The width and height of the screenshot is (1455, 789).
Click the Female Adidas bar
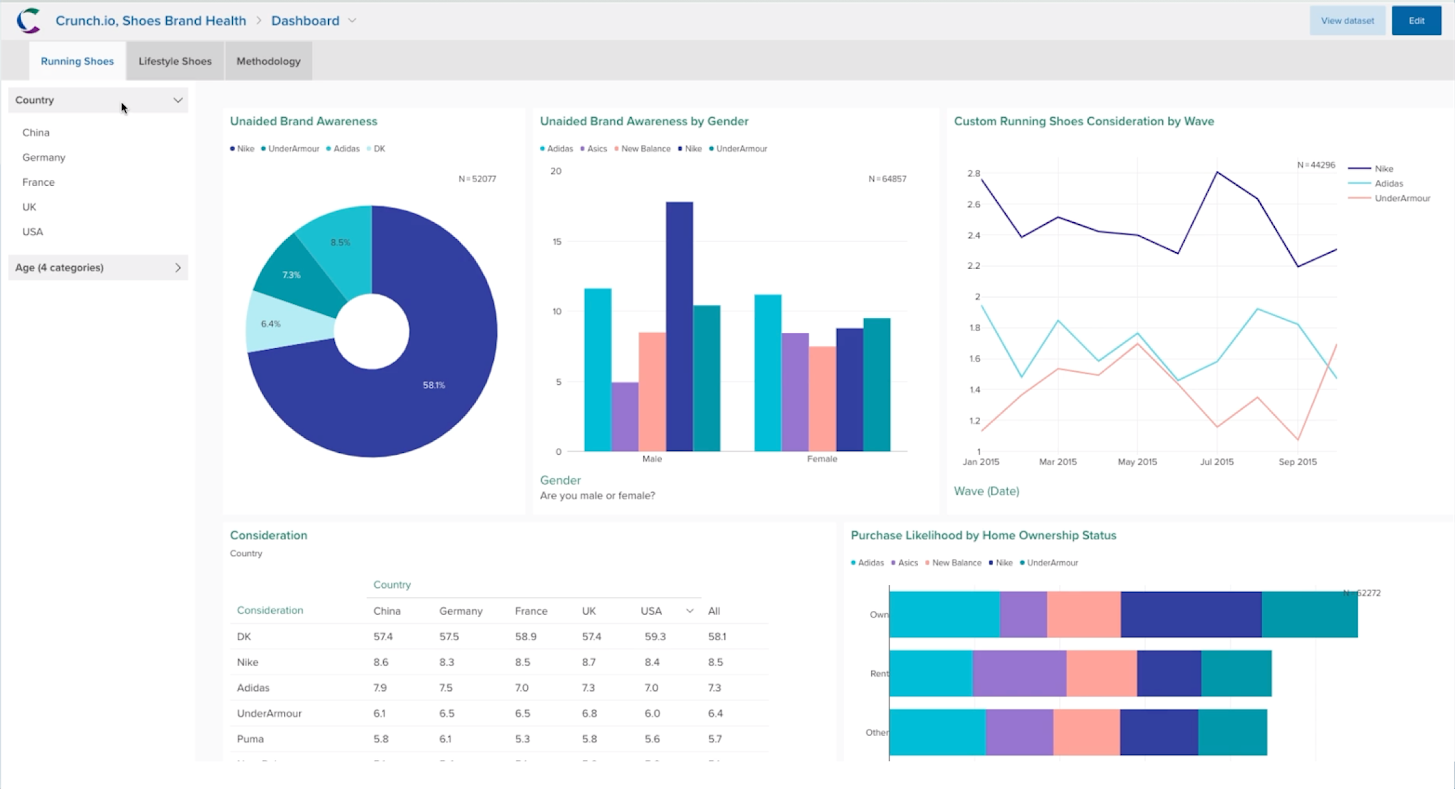pos(767,372)
